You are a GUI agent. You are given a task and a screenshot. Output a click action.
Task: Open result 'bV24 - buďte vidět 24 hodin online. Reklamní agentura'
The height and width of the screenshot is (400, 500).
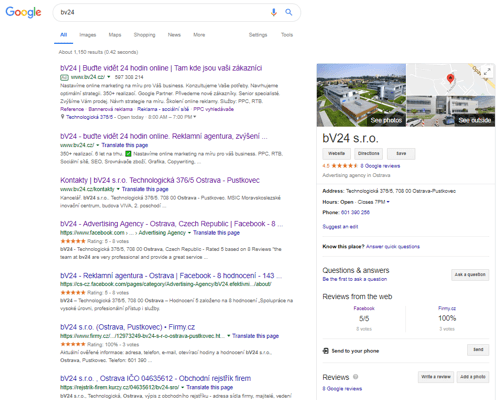point(164,136)
